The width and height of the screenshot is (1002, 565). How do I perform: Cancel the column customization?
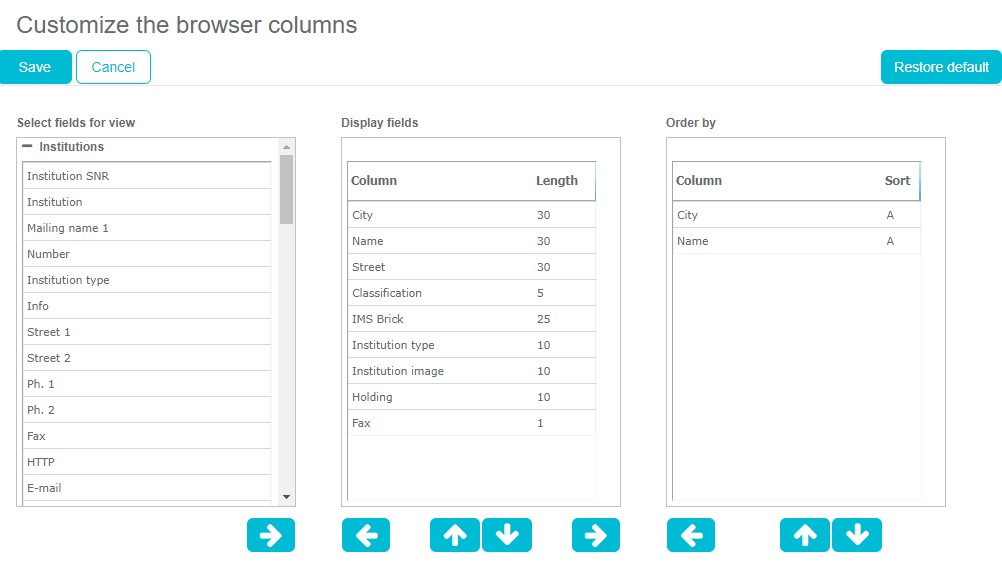tap(113, 67)
